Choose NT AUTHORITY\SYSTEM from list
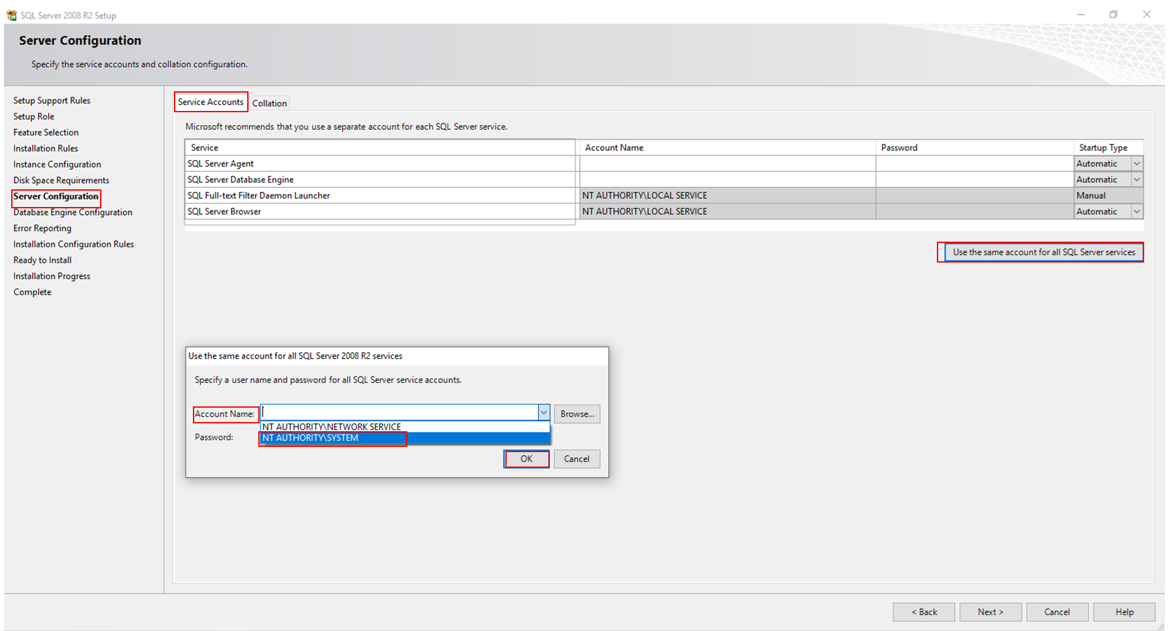Viewport: 1169px width, 631px height. coord(405,438)
